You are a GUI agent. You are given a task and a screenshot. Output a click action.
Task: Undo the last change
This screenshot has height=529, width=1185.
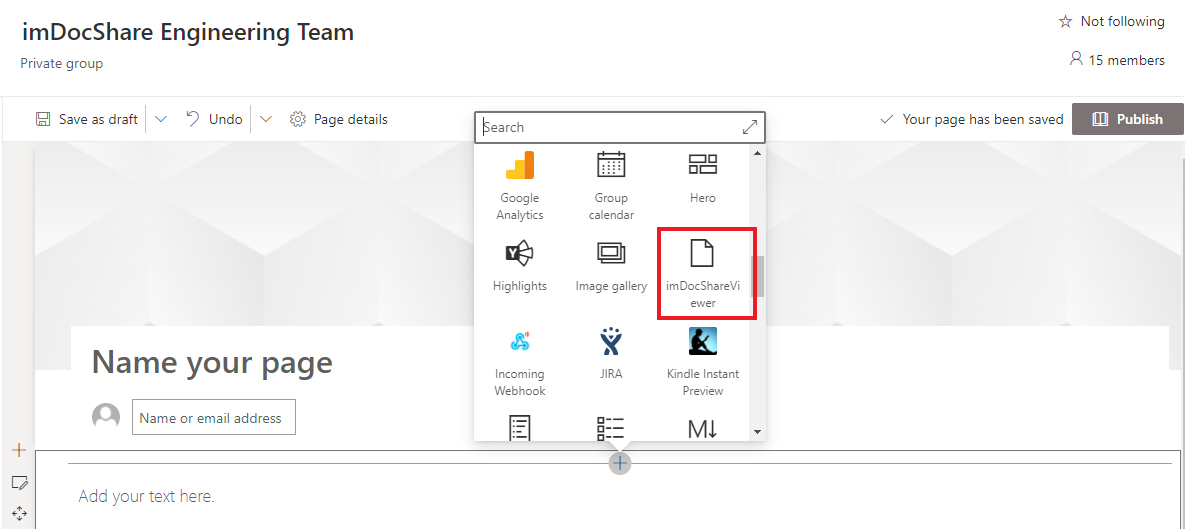(215, 119)
